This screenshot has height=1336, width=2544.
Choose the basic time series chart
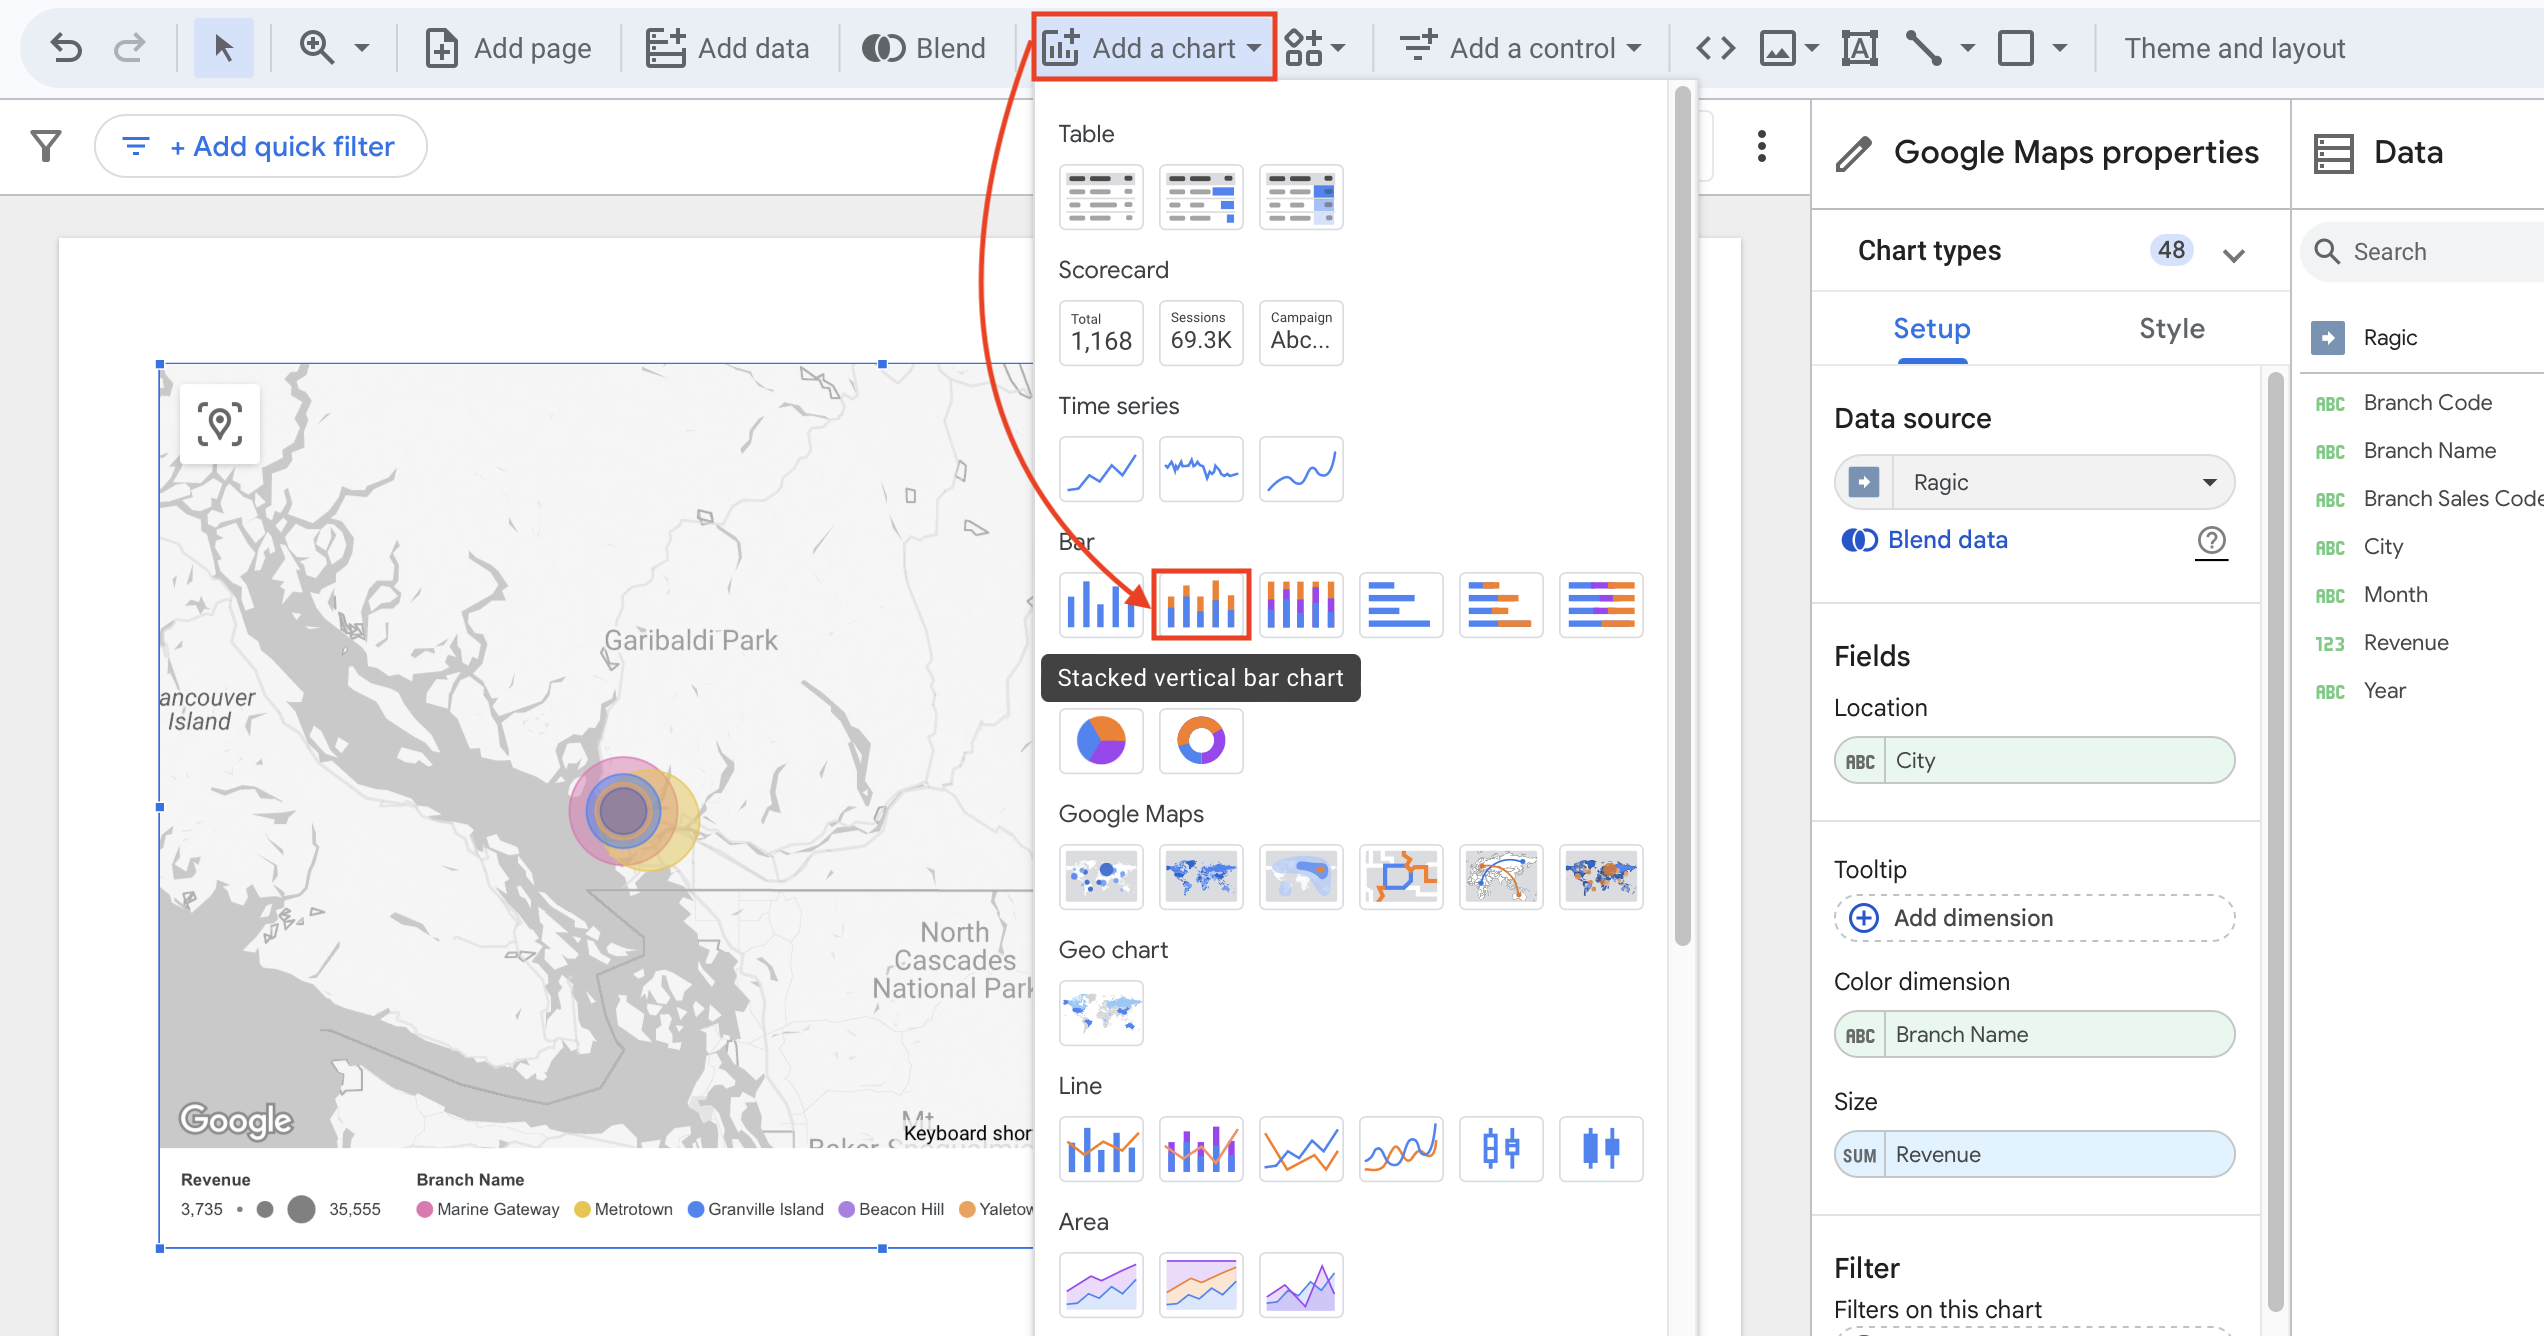pos(1101,469)
